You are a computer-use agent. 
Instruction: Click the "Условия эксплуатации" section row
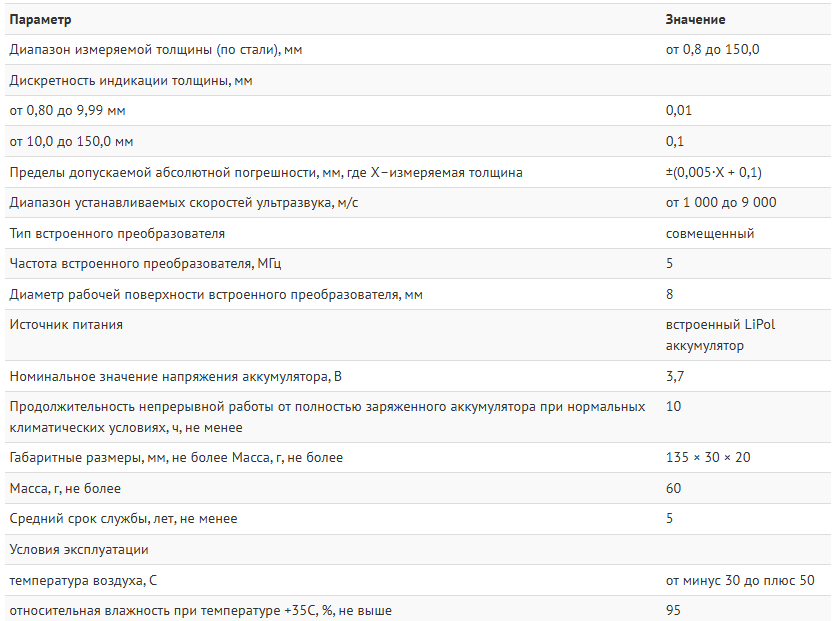click(79, 549)
